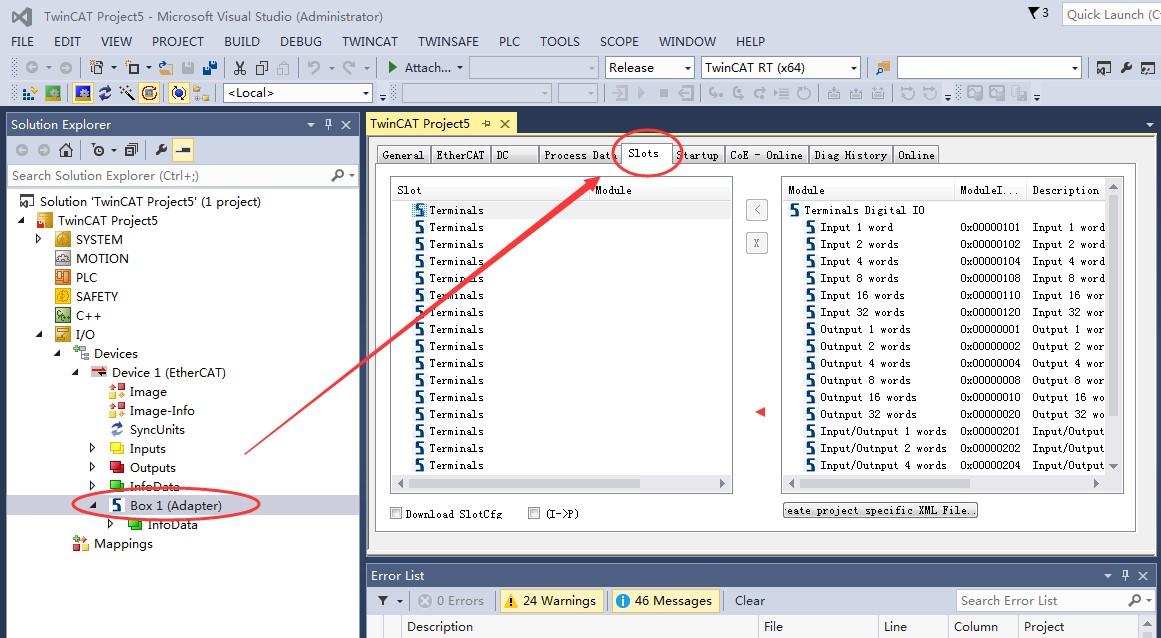Click the Save All toolbar icon
Image resolution: width=1161 pixels, height=638 pixels.
tap(210, 68)
